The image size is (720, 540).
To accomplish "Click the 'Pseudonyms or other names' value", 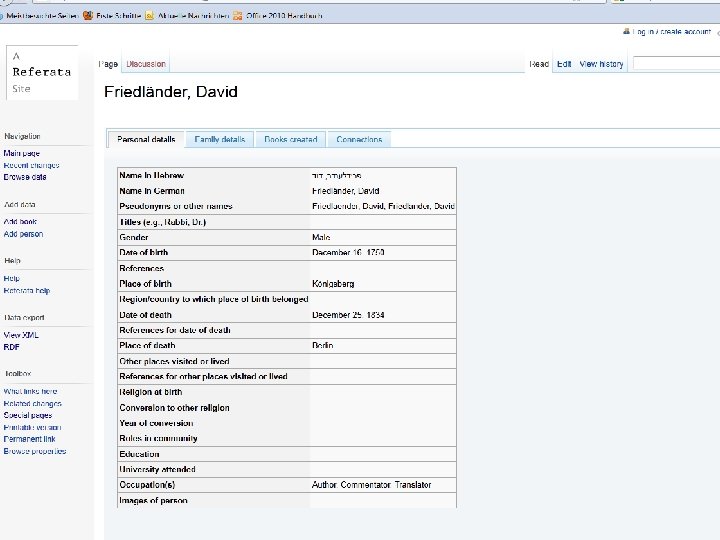I will point(383,206).
